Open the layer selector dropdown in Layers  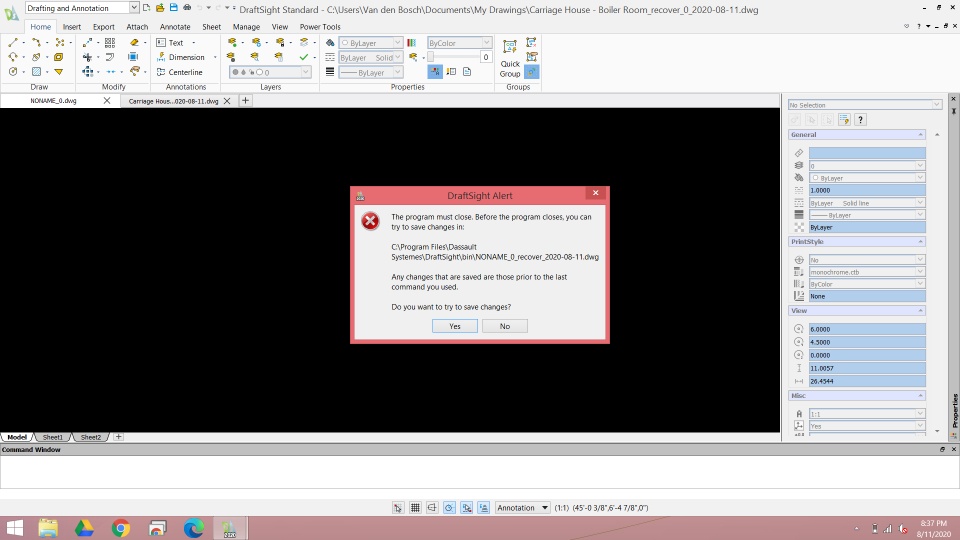point(305,72)
